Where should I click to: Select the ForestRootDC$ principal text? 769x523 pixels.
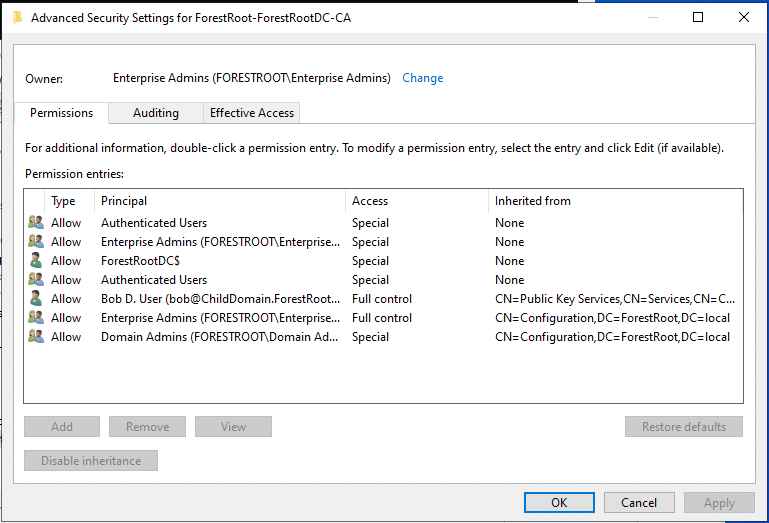140,261
